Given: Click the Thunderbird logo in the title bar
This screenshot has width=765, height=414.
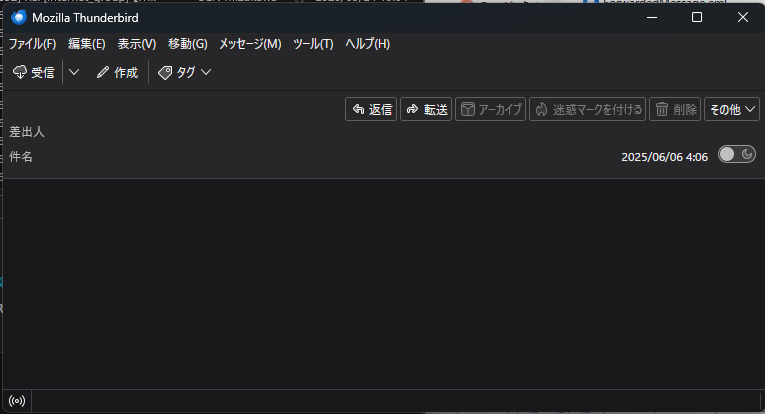Looking at the screenshot, I should pyautogui.click(x=19, y=18).
